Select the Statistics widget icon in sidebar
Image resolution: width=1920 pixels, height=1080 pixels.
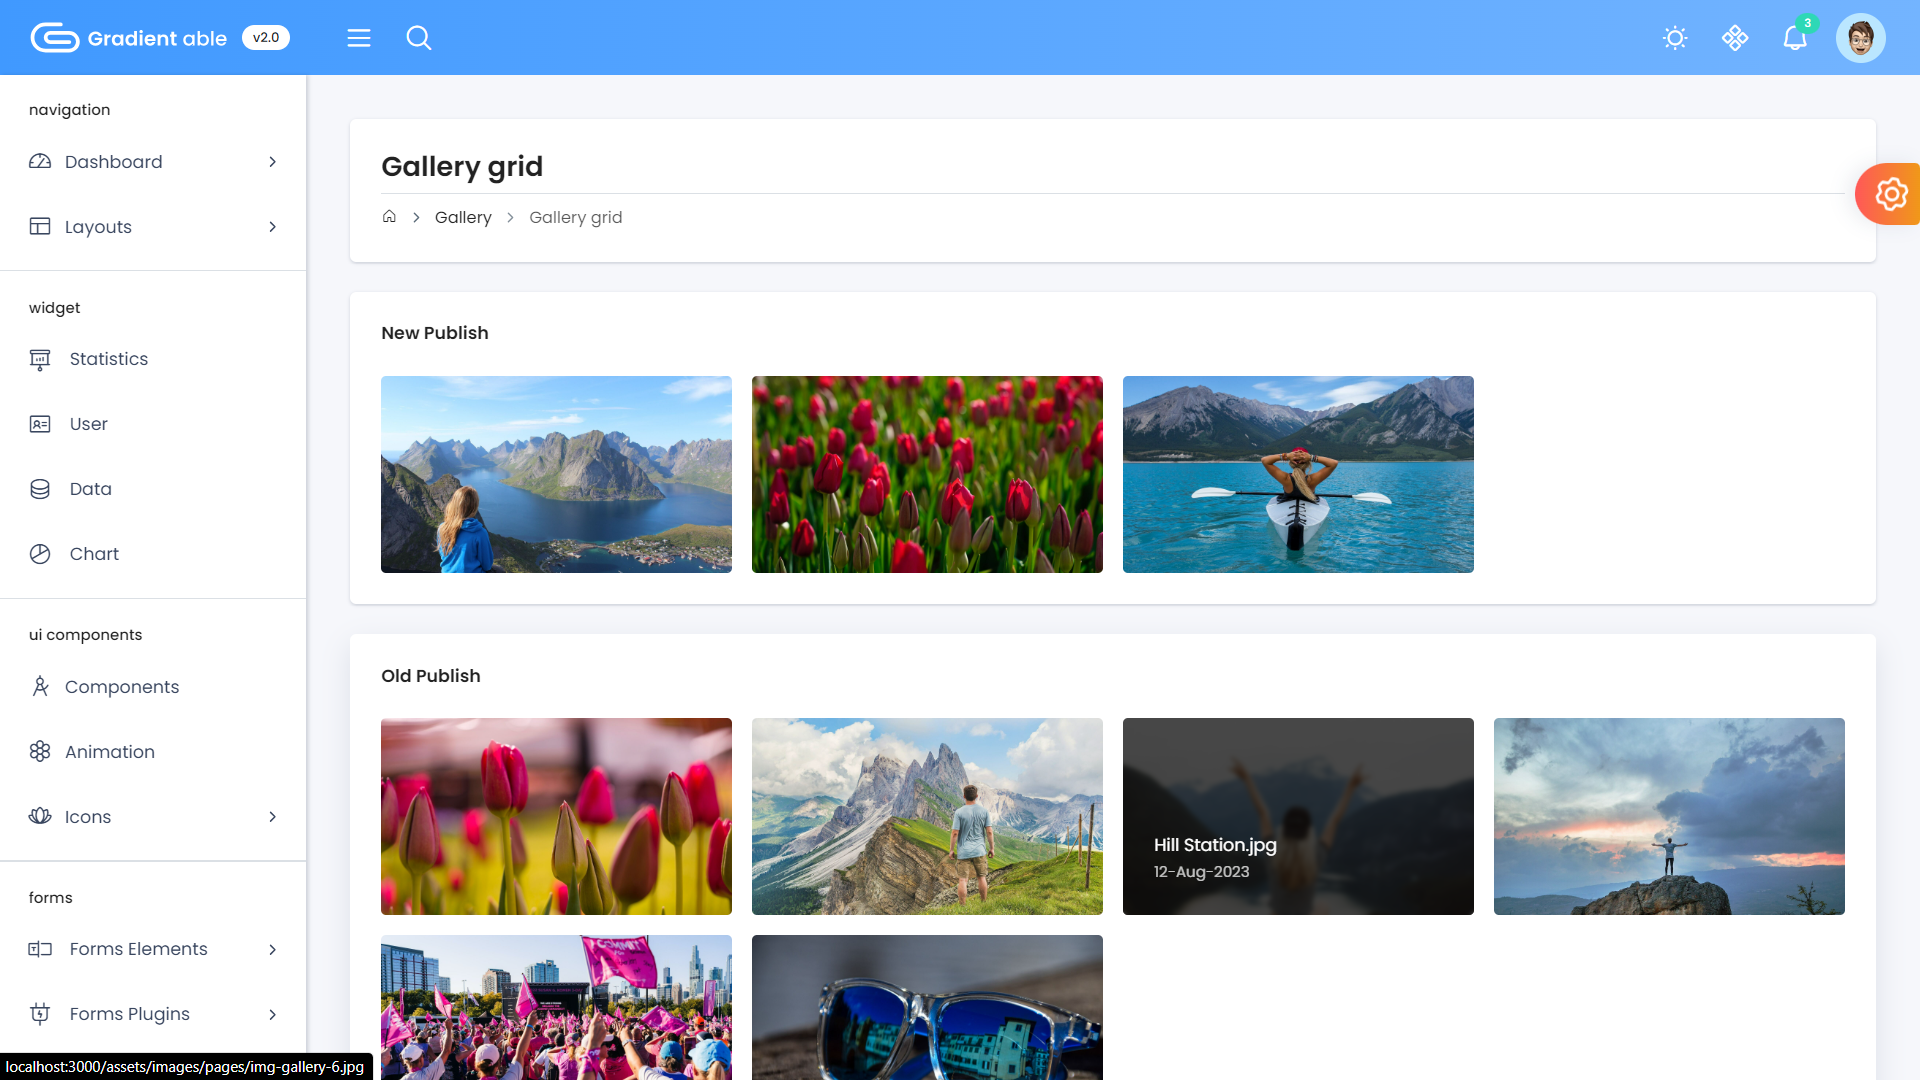click(39, 358)
